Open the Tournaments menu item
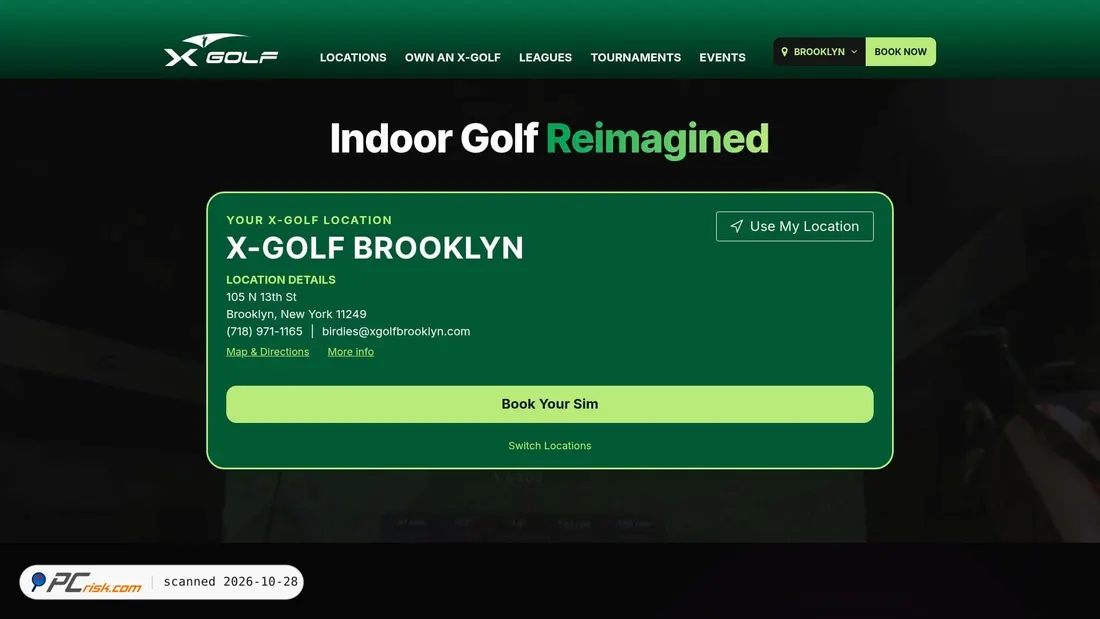Viewport: 1100px width, 619px height. pyautogui.click(x=636, y=58)
